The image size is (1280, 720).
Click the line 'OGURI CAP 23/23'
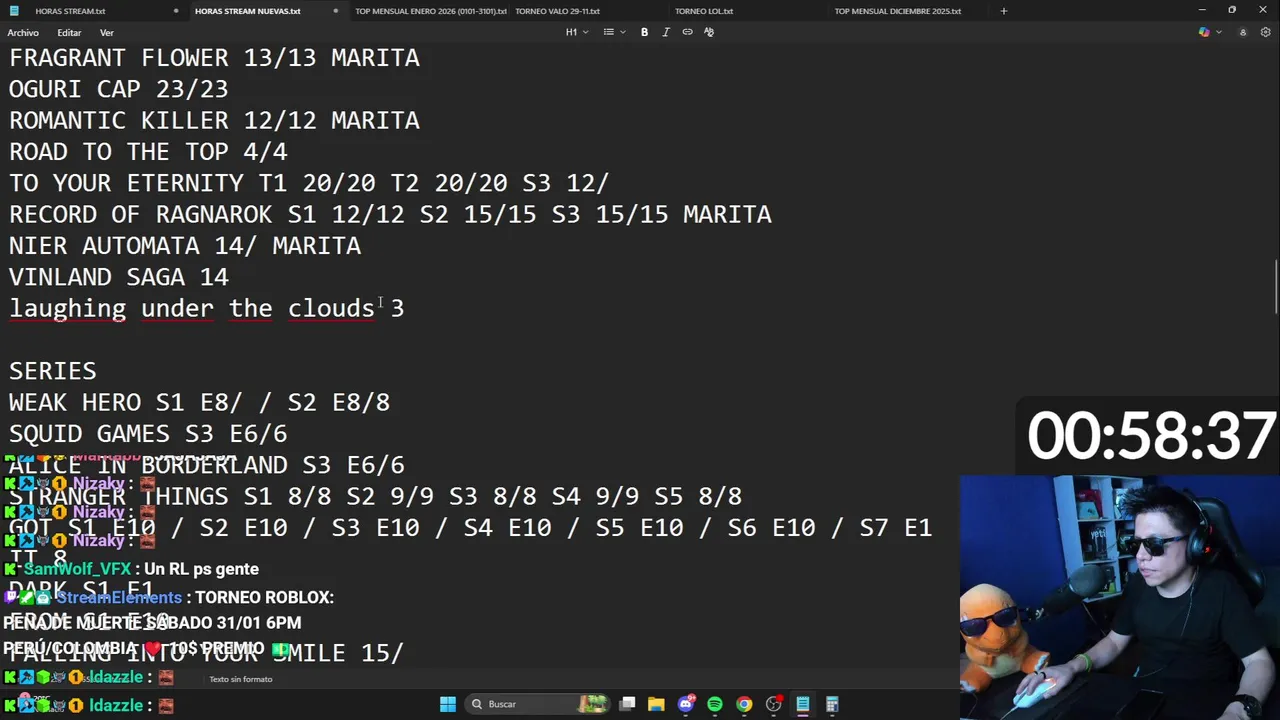pyautogui.click(x=119, y=89)
